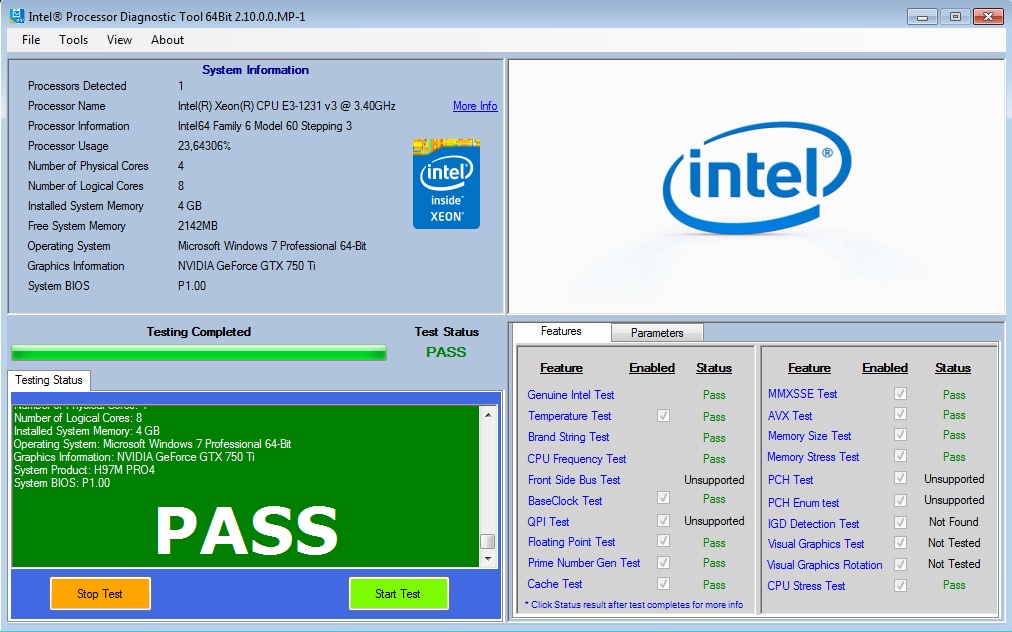Switch to the Features tab

[x=562, y=331]
